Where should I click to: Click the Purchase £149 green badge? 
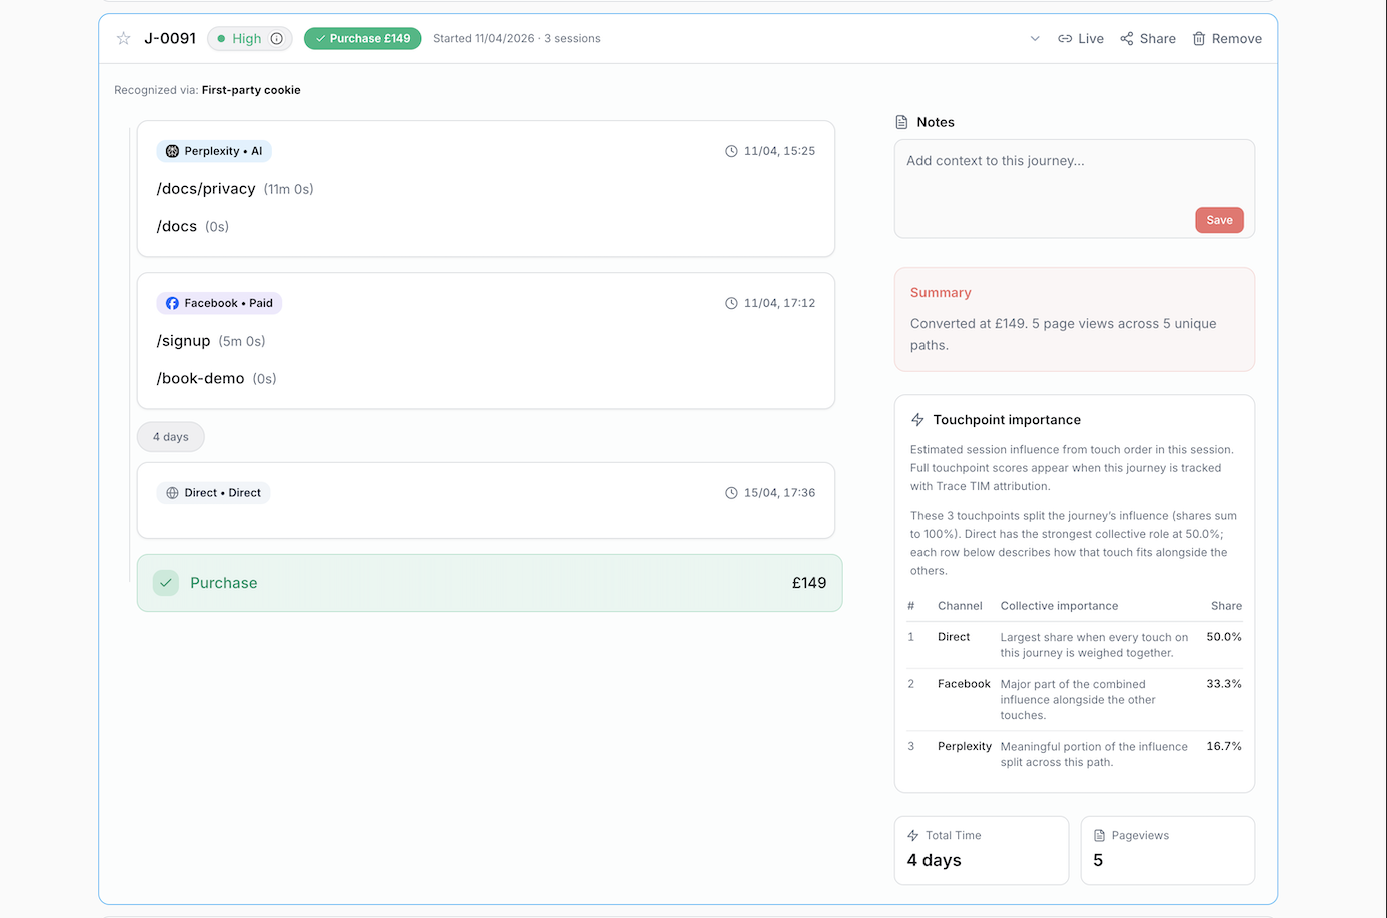click(363, 39)
